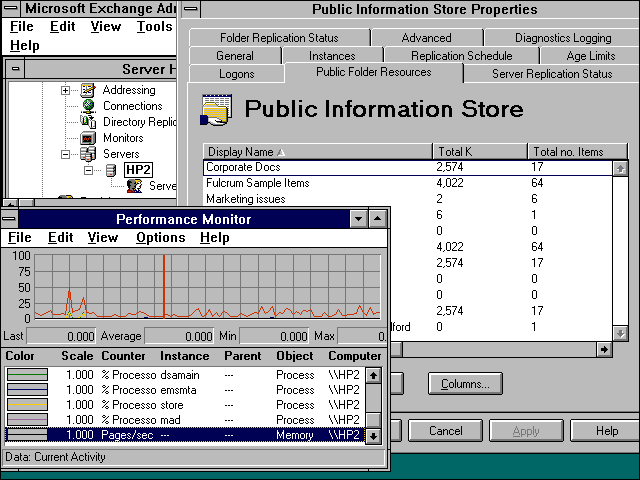The image size is (640, 480).
Task: Click the Addressing icon in tree
Action: pyautogui.click(x=88, y=90)
